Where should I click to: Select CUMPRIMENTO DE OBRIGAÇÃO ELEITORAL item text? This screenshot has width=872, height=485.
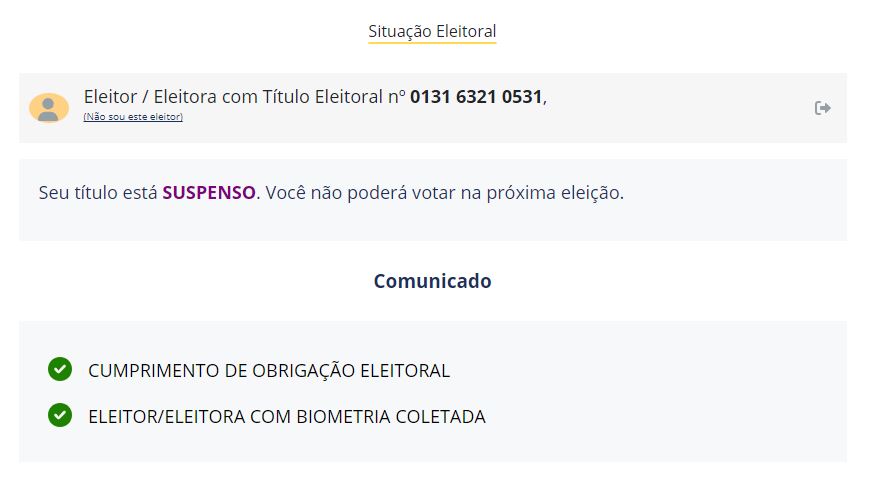[x=269, y=370]
